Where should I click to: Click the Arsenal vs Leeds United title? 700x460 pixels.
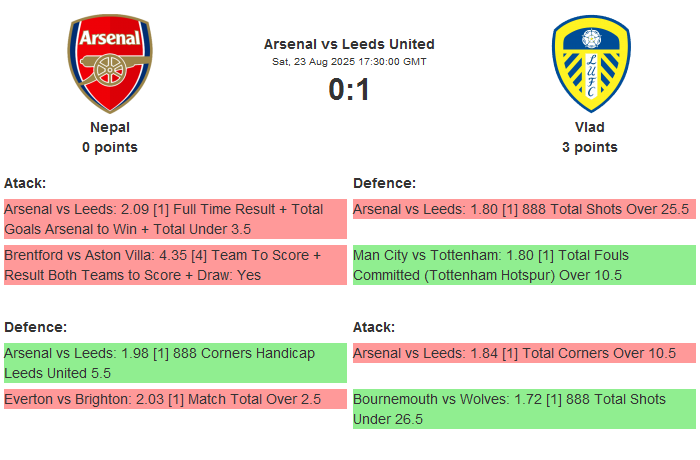coord(349,44)
